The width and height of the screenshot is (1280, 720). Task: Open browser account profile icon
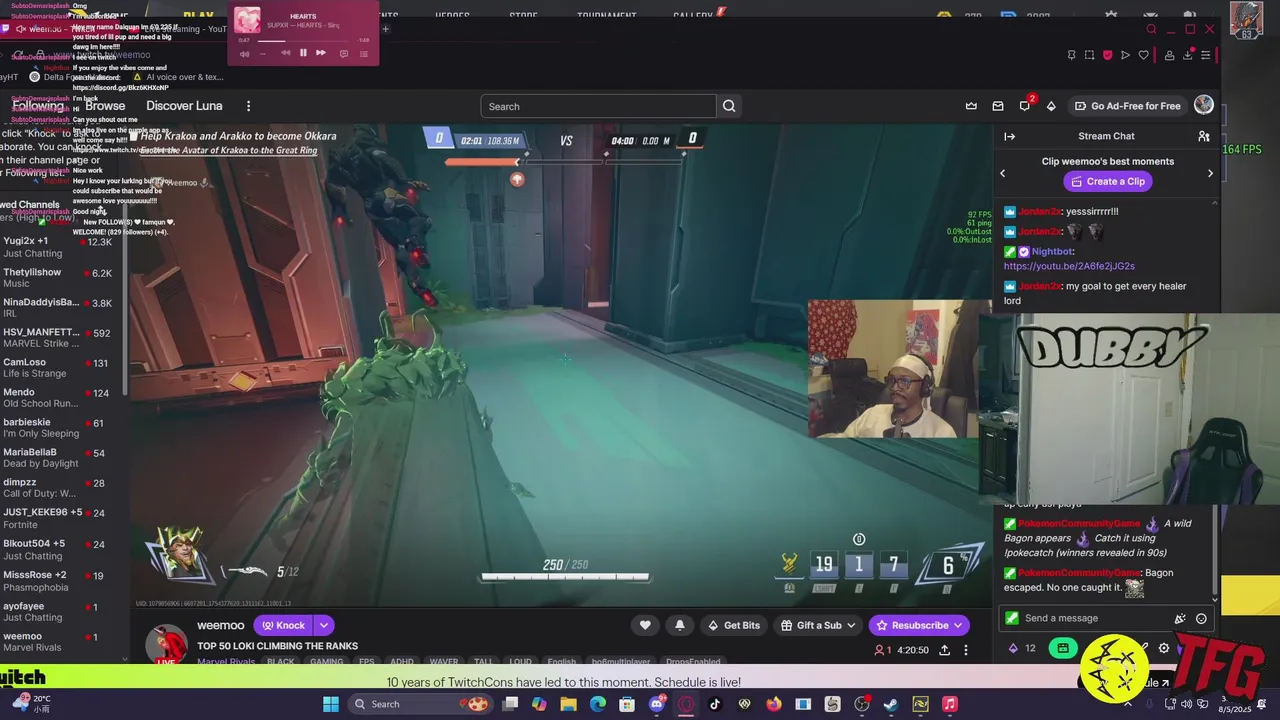(x=1169, y=55)
